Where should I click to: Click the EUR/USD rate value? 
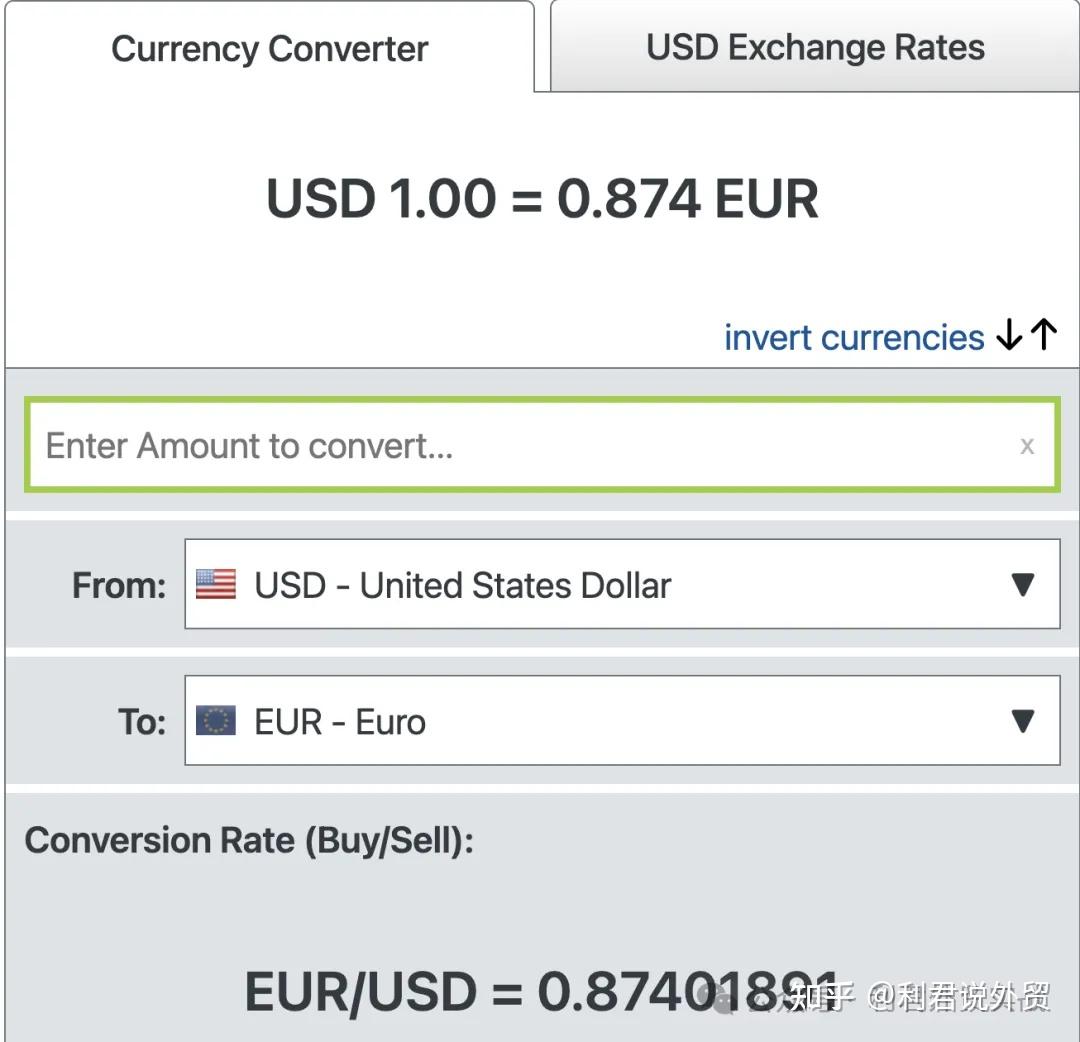pos(540,992)
